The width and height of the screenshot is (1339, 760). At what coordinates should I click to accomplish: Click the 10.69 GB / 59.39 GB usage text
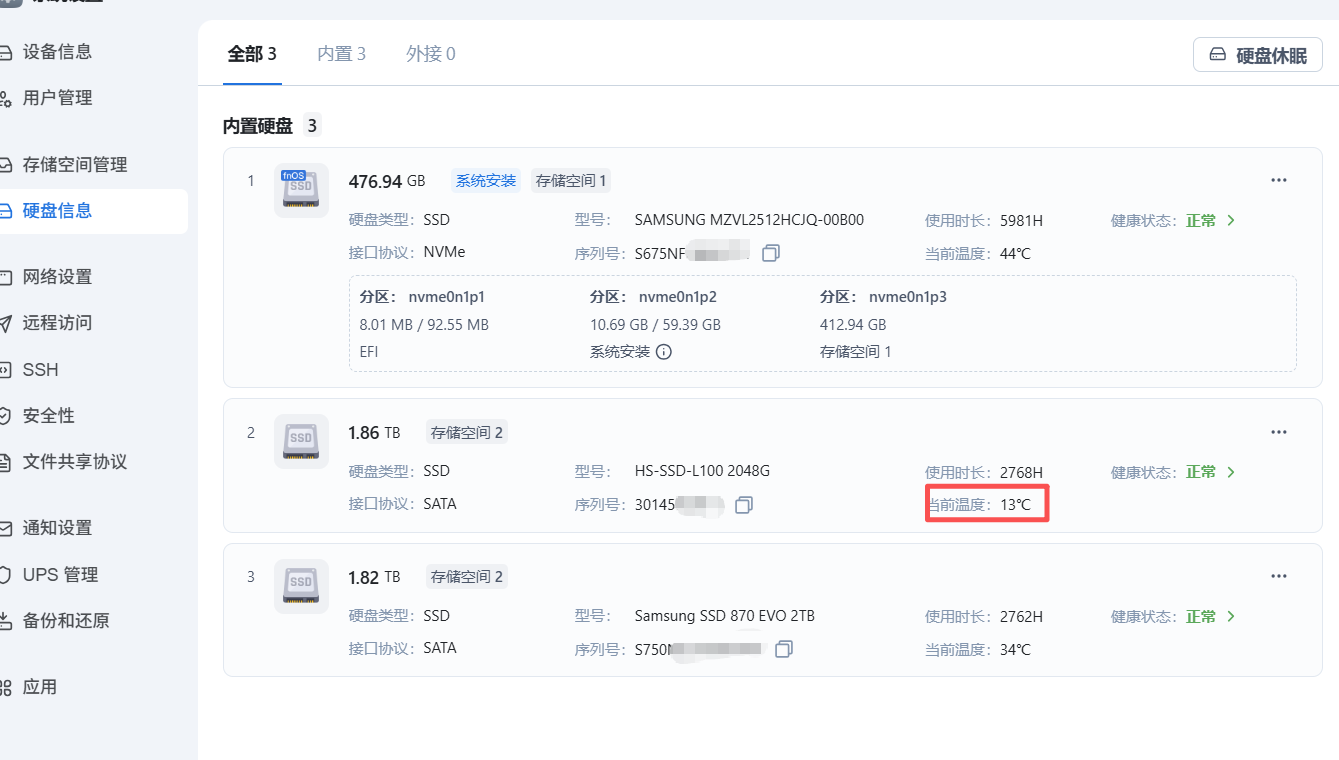point(655,325)
